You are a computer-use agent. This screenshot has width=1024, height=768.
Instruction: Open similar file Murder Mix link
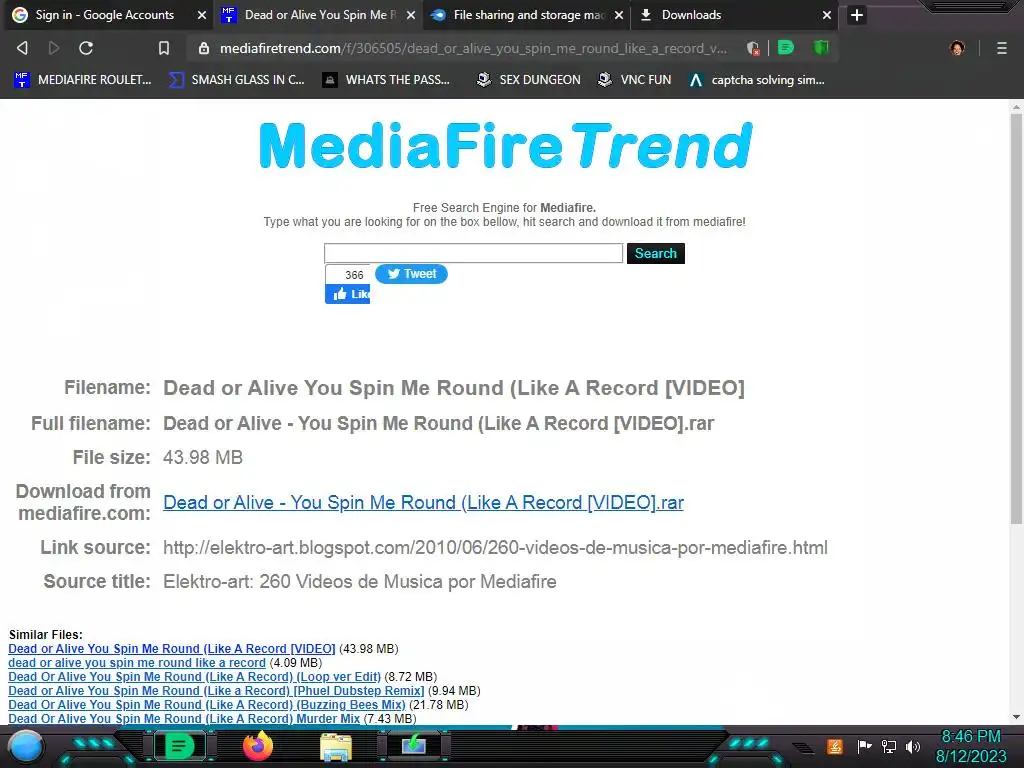click(x=184, y=718)
